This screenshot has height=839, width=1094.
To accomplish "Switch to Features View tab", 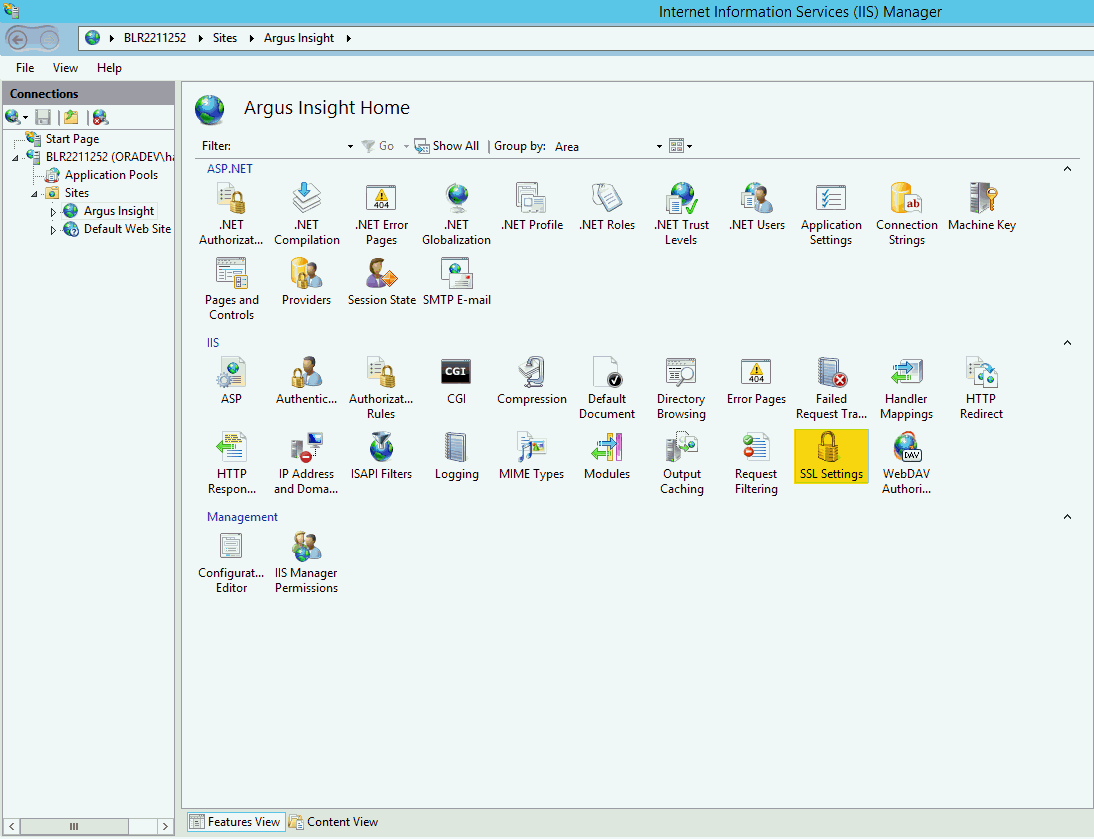I will click(236, 822).
